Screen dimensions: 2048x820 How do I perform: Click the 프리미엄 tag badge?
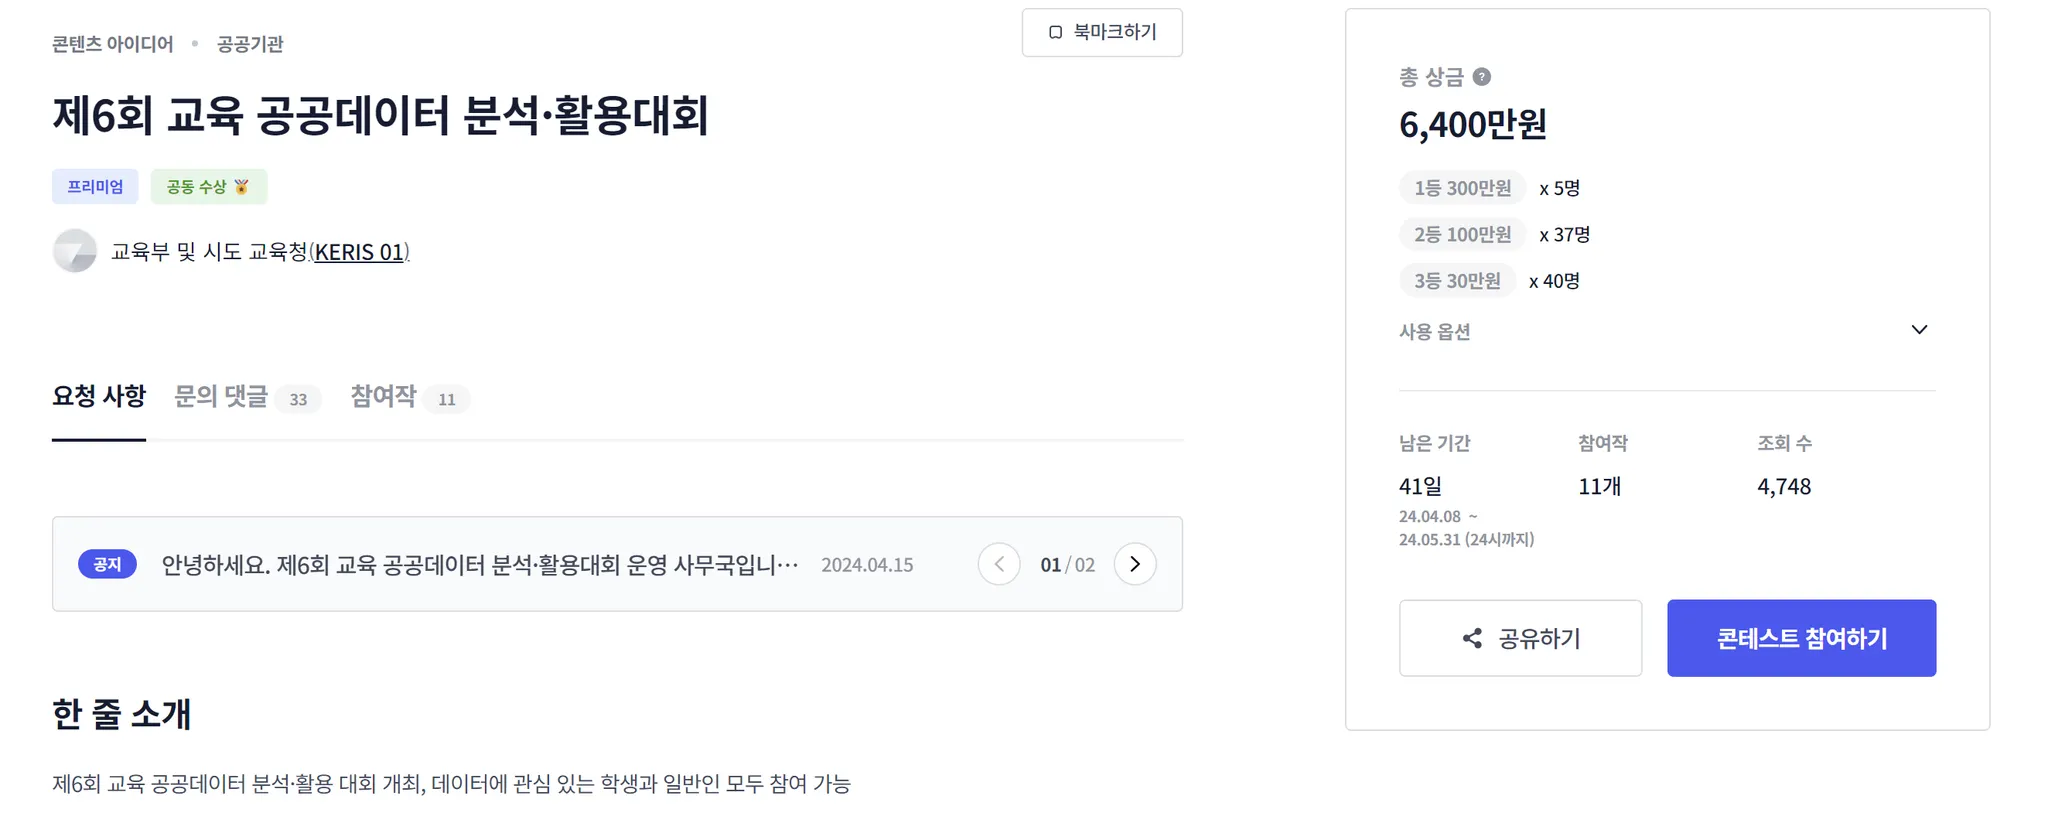(x=95, y=187)
